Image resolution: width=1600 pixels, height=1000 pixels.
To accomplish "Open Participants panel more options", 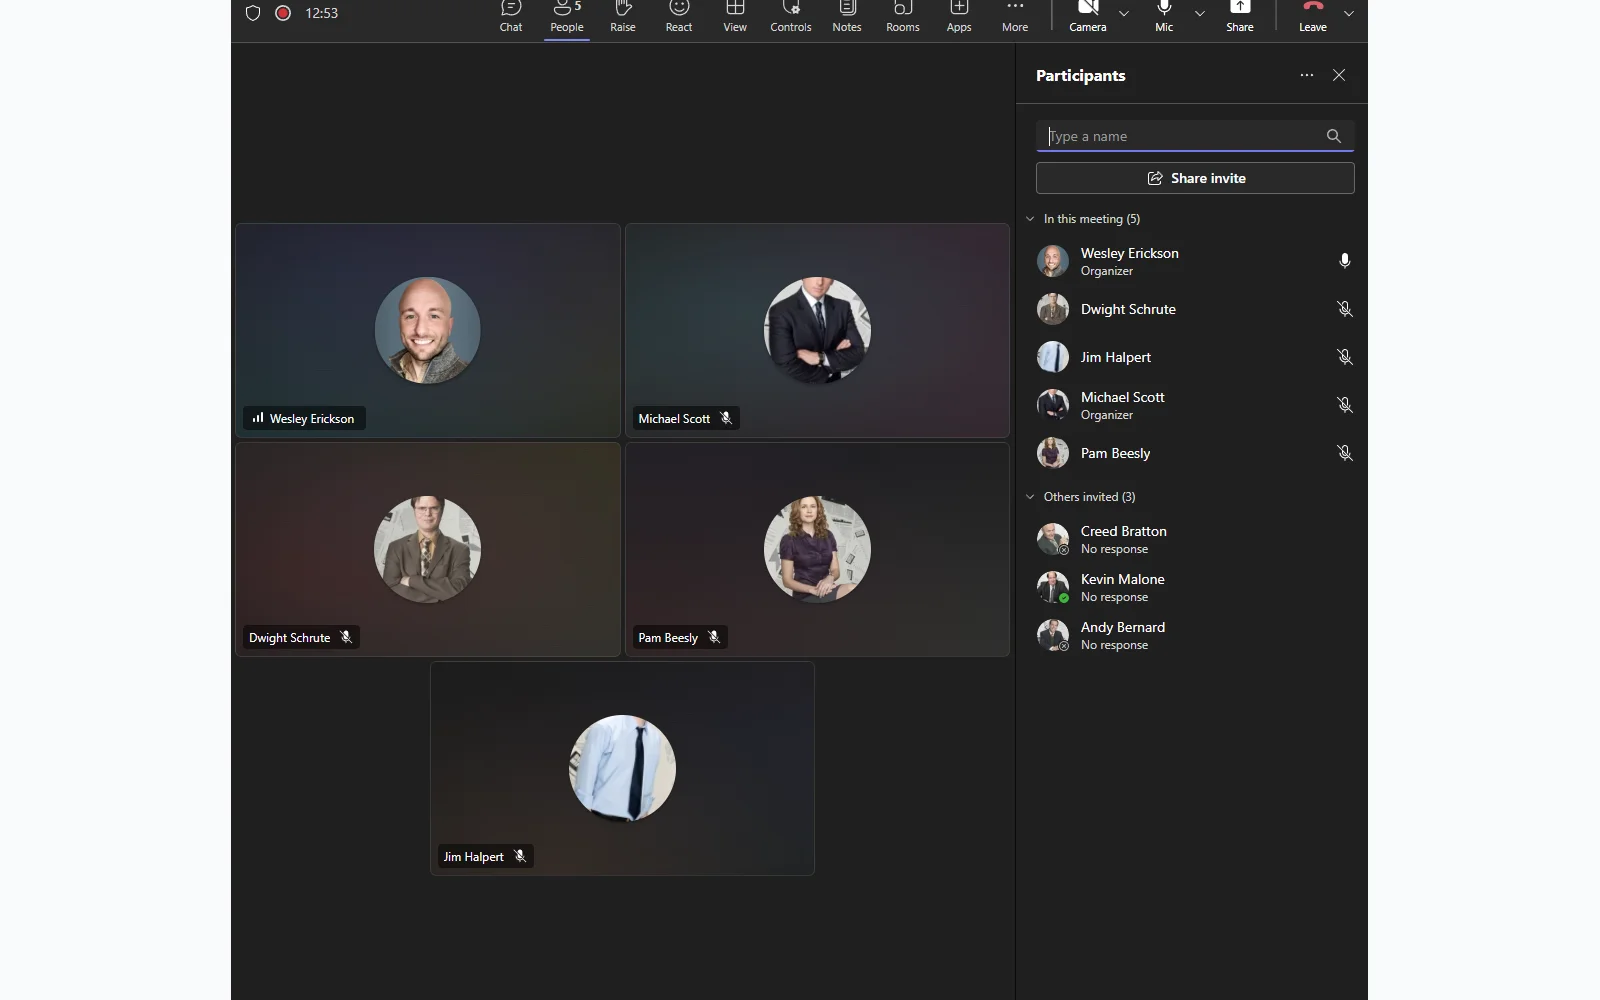I will 1307,75.
